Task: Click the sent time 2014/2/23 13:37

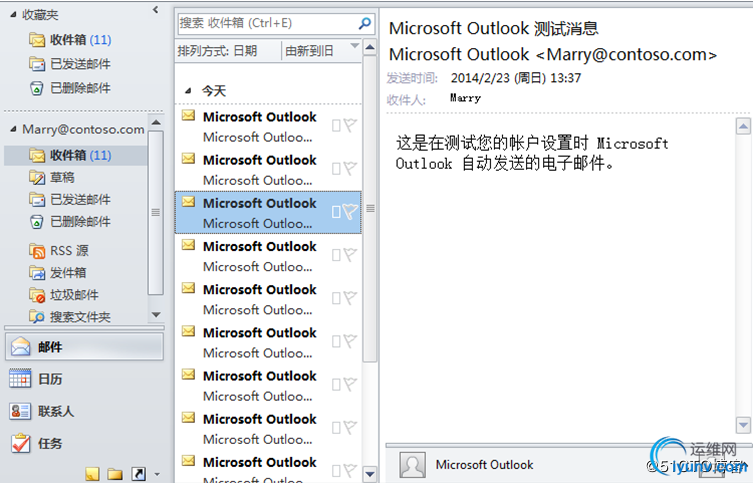Action: [x=516, y=78]
